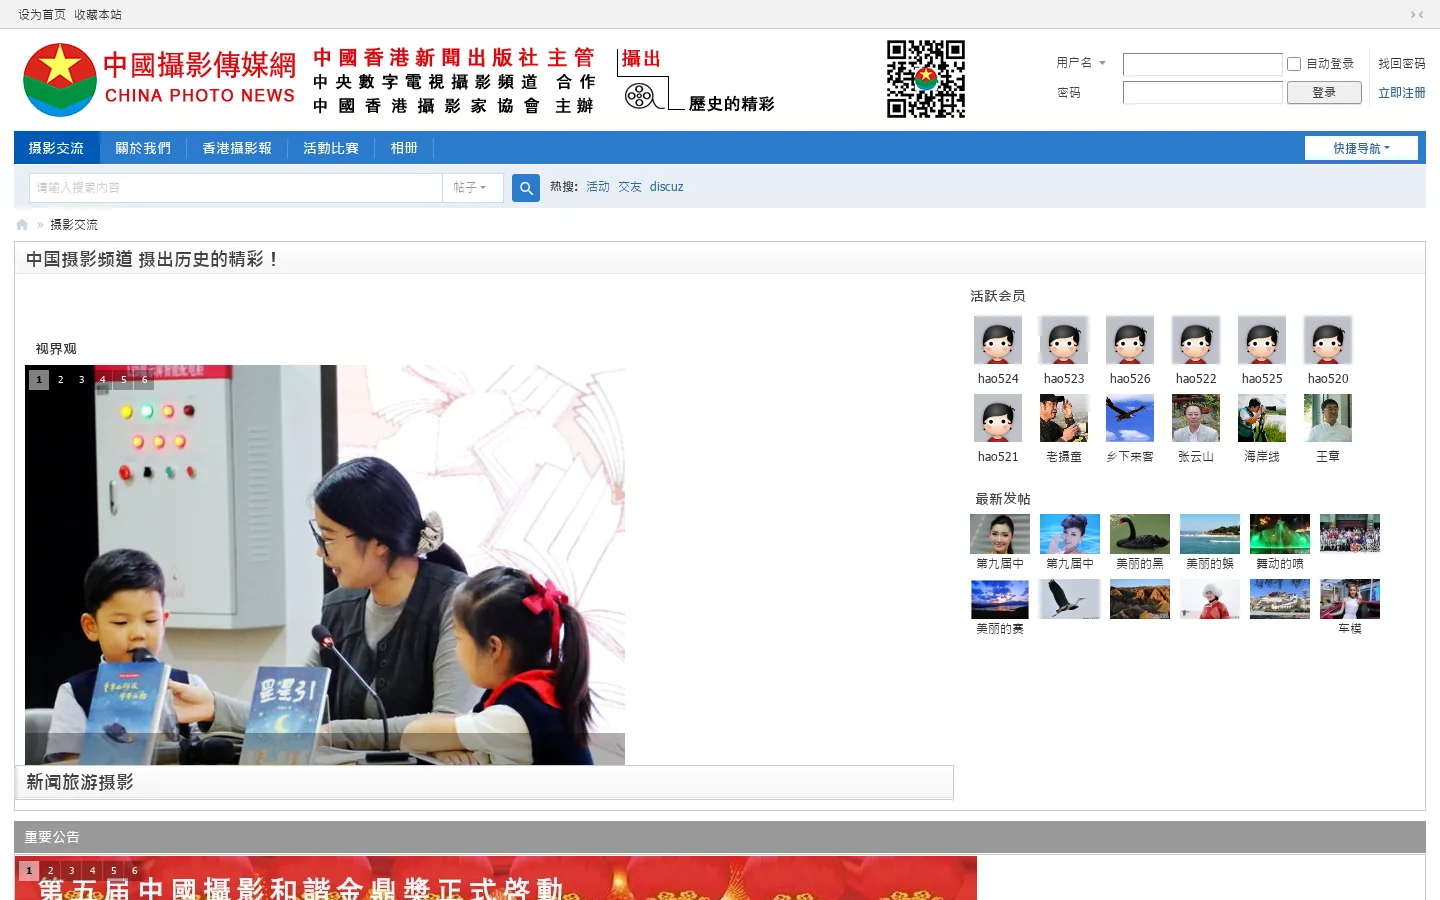Open the 帖子 search type dropdown
This screenshot has height=900, width=1440.
coord(472,188)
